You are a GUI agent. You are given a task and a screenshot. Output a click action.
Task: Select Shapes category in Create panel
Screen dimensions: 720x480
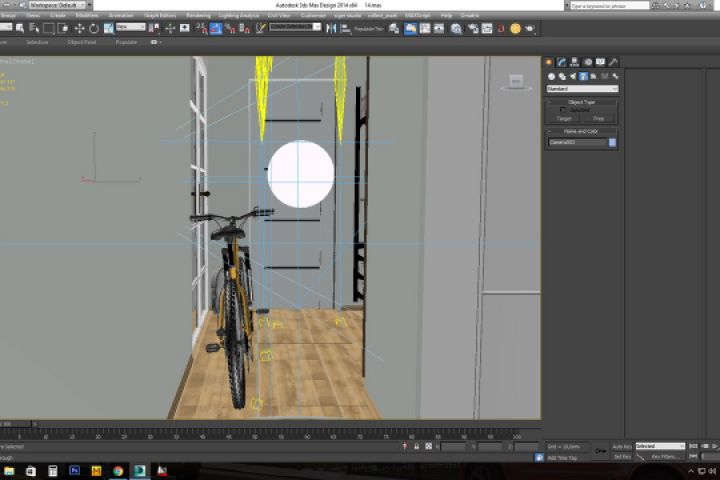click(x=562, y=77)
